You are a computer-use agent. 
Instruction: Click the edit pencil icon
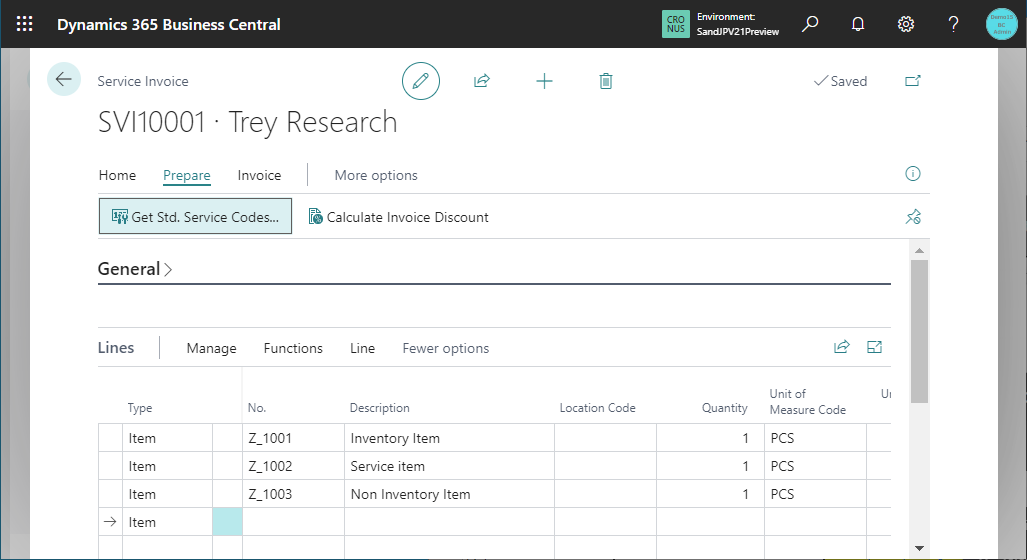pos(420,81)
